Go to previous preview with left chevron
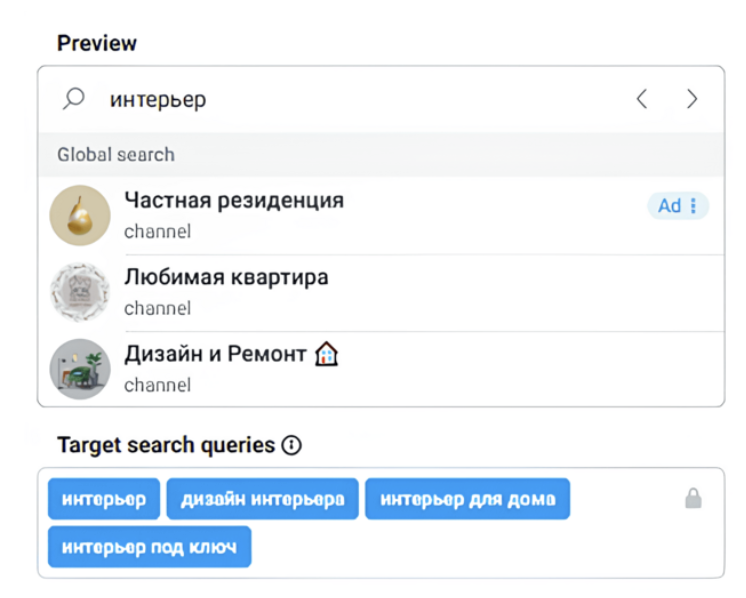Viewport: 746px width, 598px height. pos(642,99)
